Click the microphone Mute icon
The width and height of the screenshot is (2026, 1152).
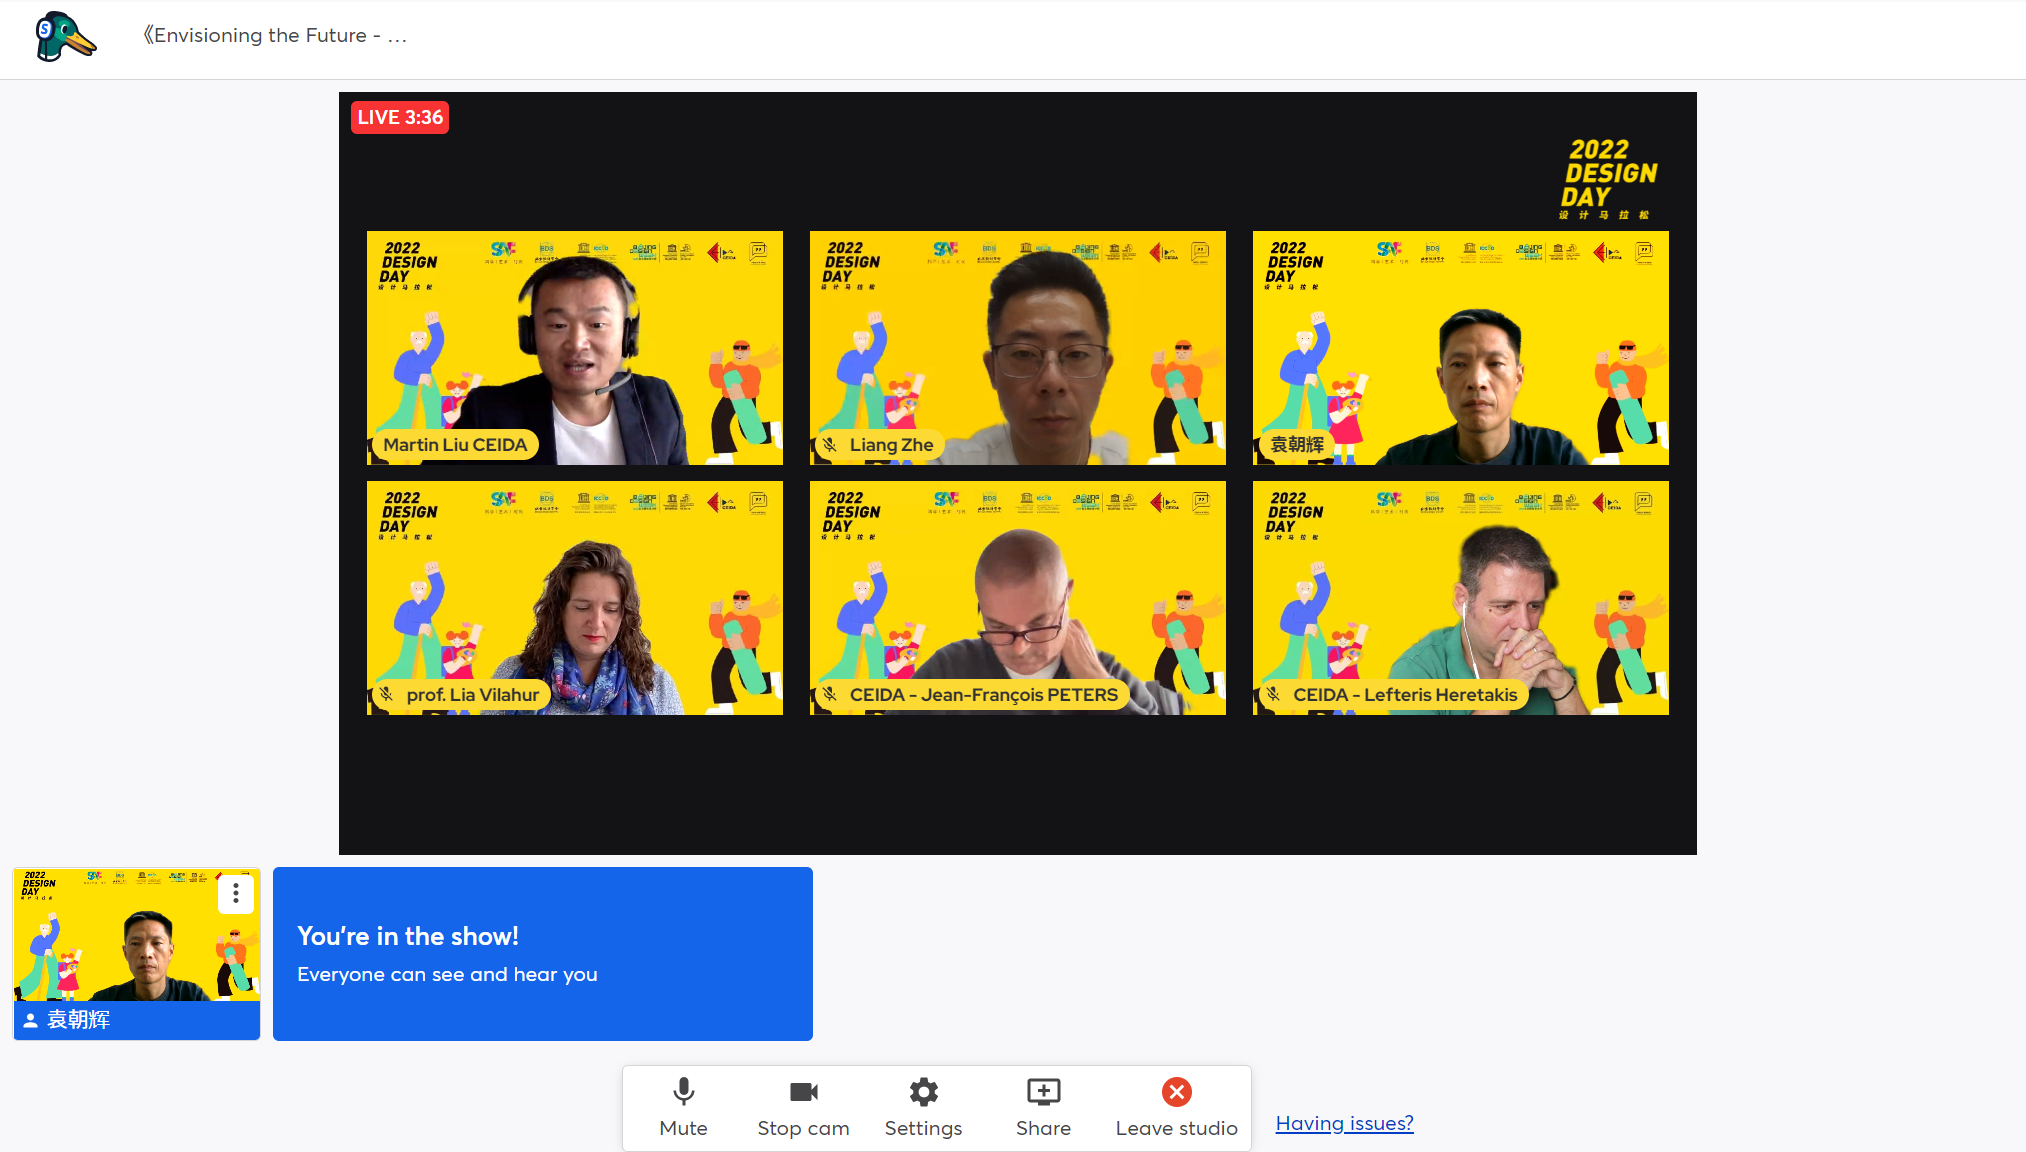684,1091
